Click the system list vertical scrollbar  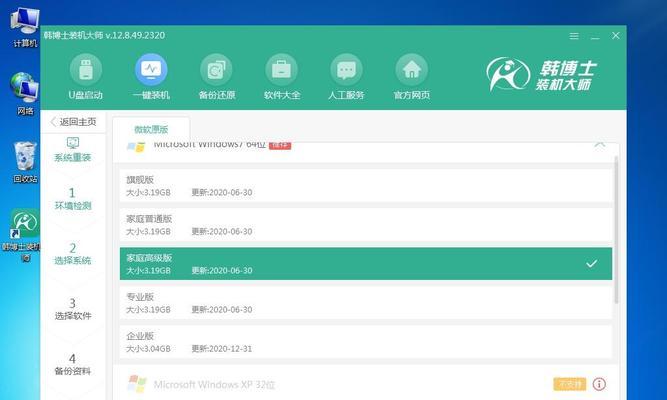click(x=616, y=230)
